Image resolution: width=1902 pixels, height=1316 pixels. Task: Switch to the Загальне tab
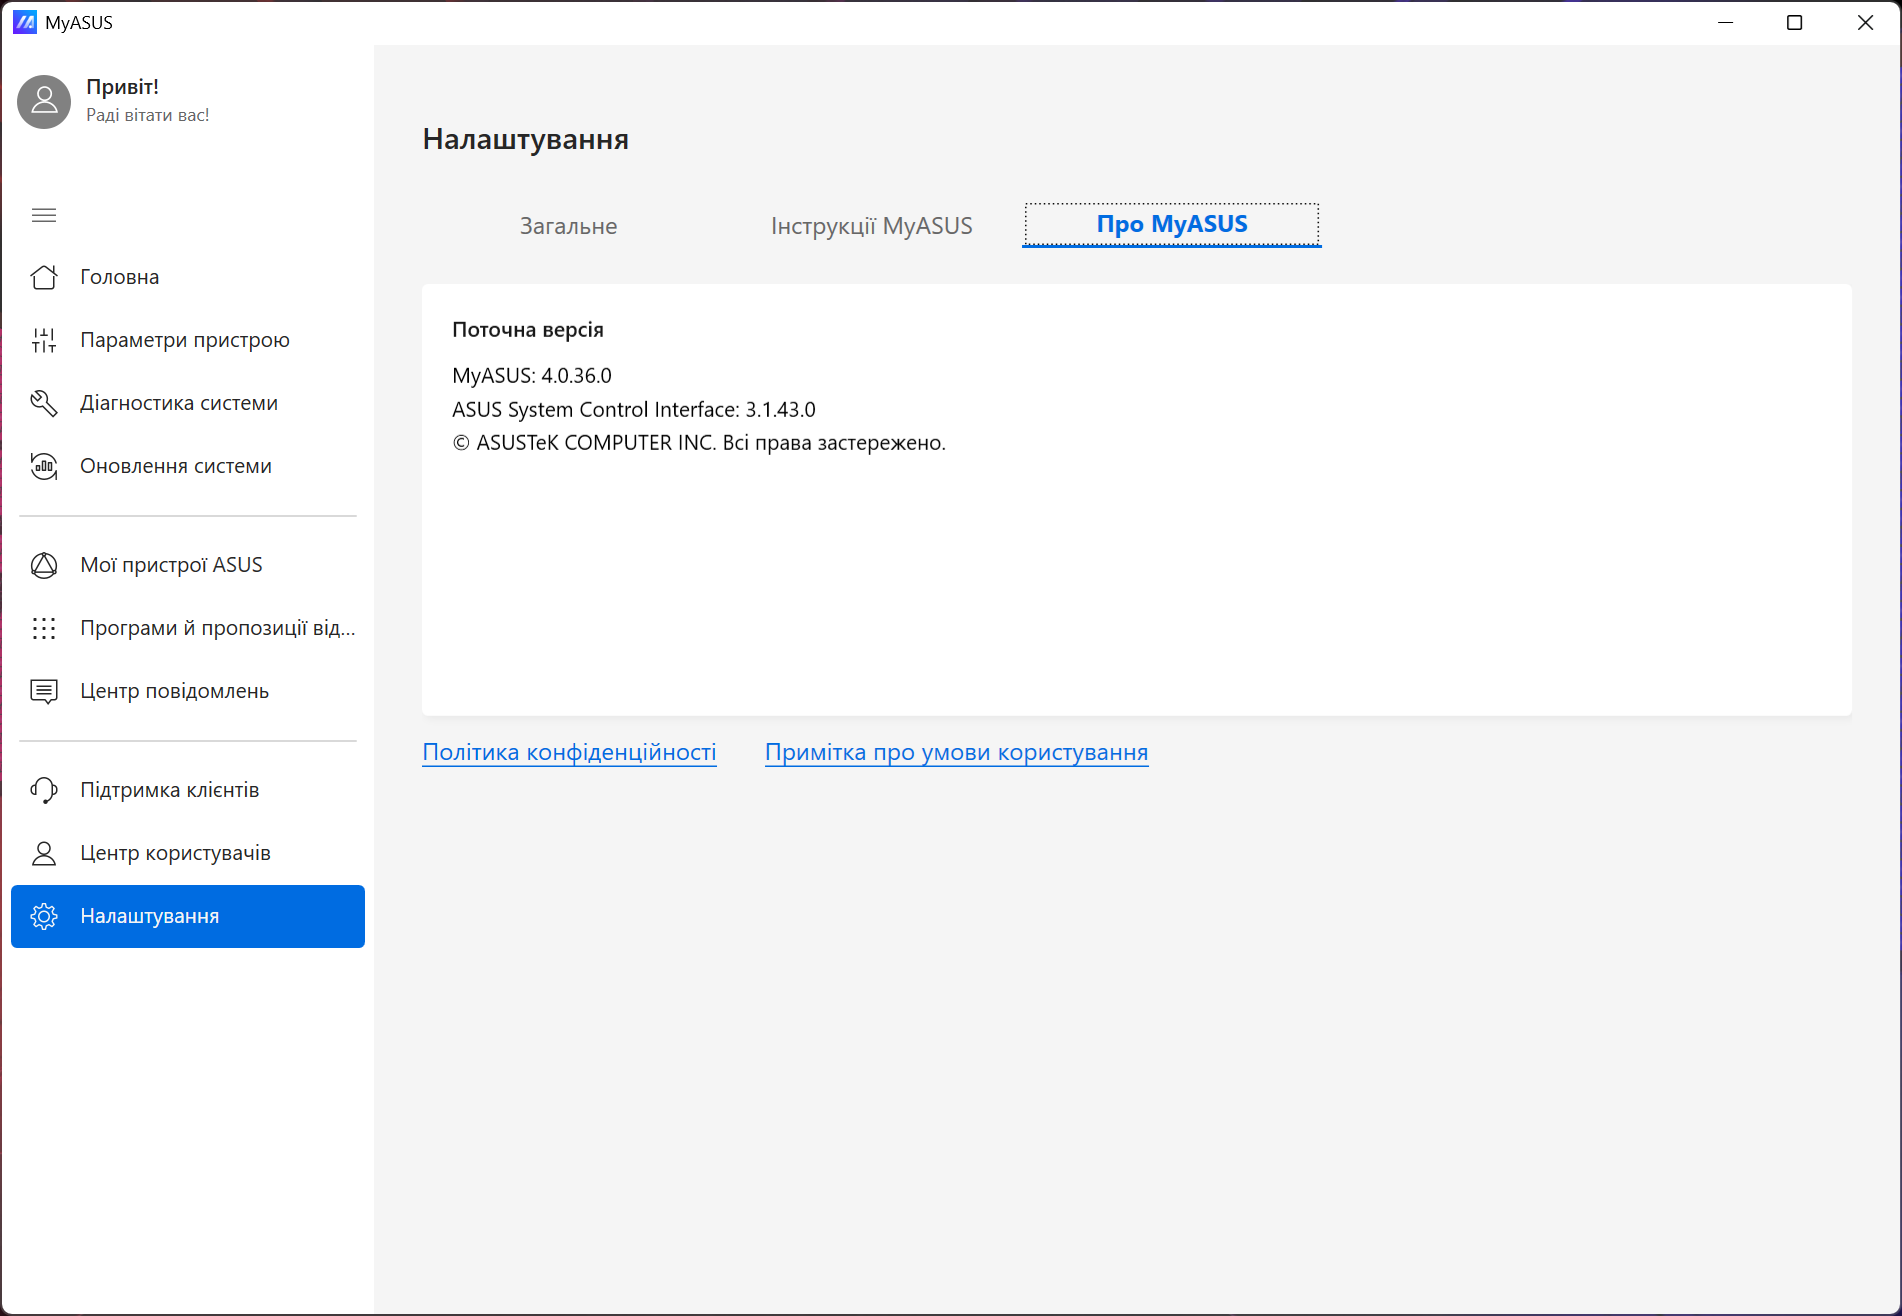[568, 226]
